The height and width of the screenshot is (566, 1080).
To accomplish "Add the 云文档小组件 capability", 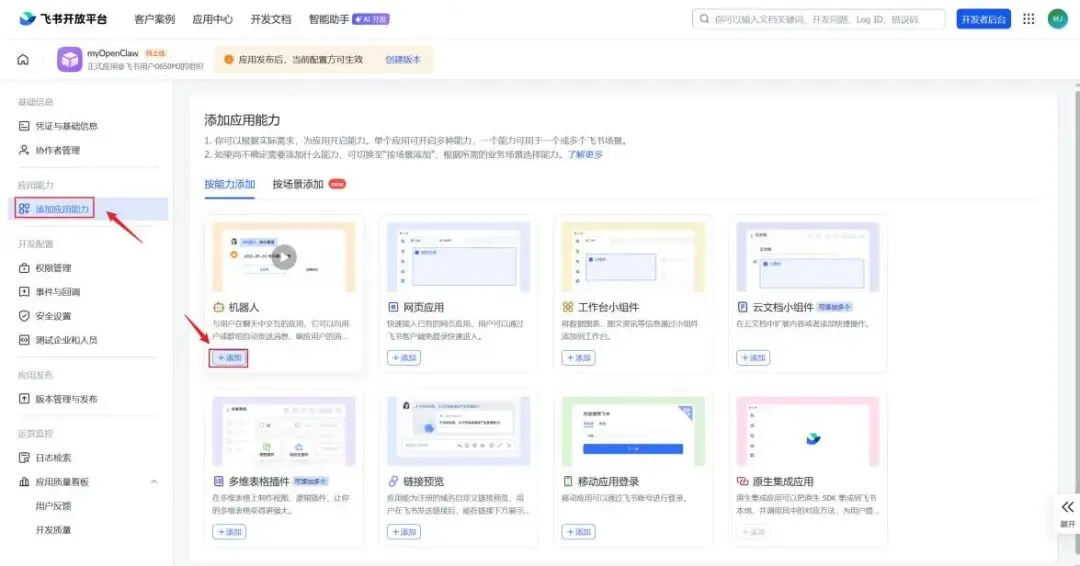I will point(753,358).
